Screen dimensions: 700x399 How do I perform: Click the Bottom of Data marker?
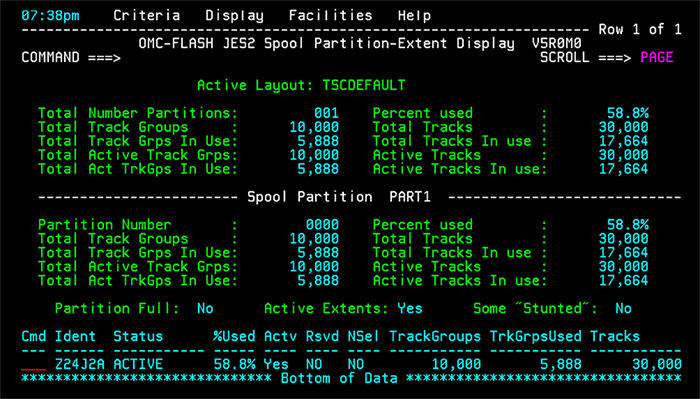[x=339, y=378]
